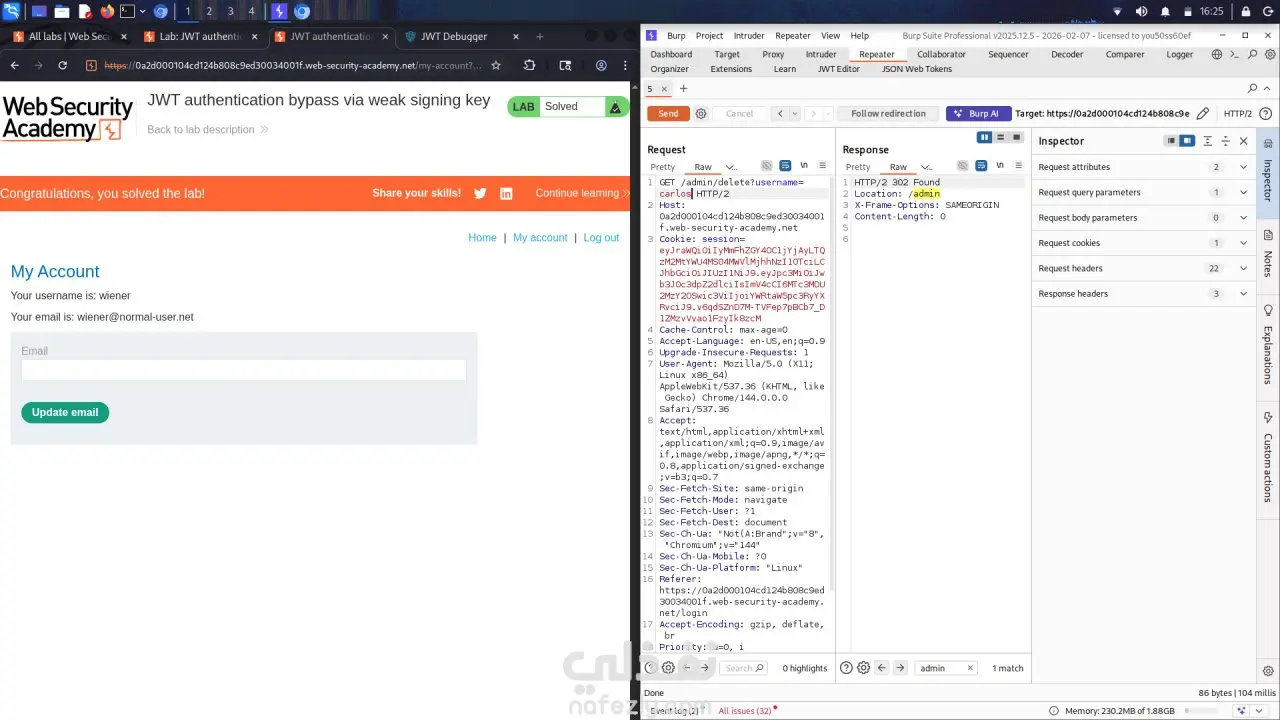Reload the page in Chrome

tap(62, 65)
